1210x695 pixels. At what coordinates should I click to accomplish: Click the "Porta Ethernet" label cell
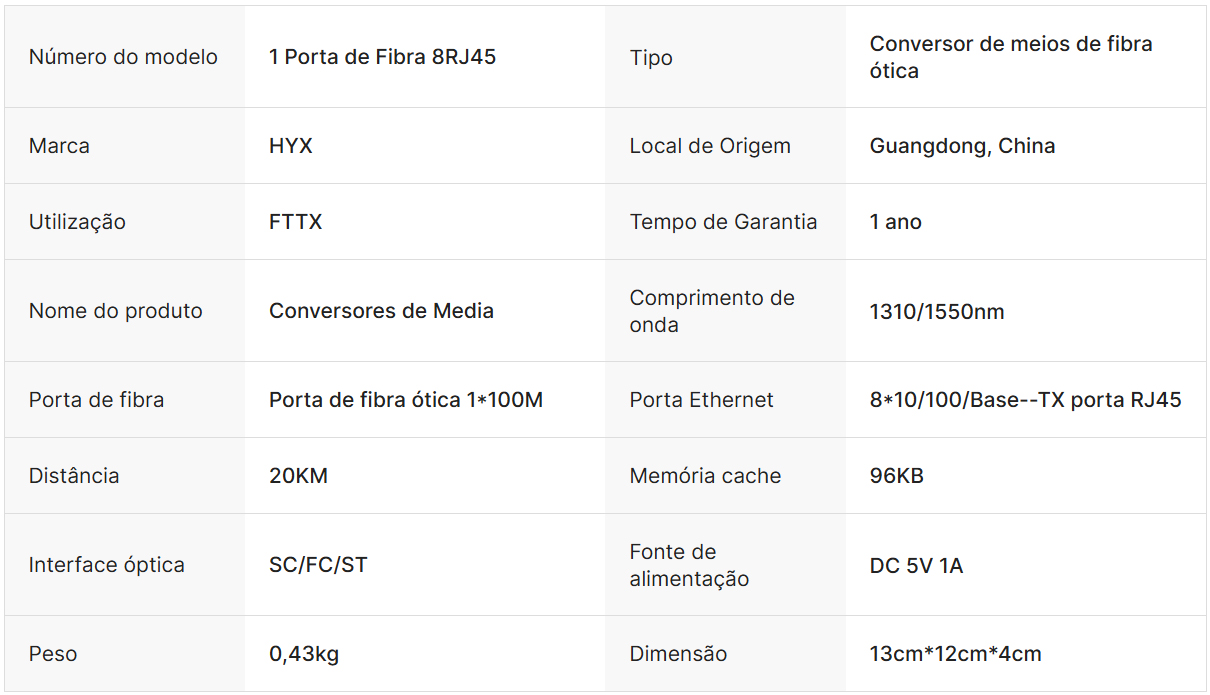click(701, 400)
